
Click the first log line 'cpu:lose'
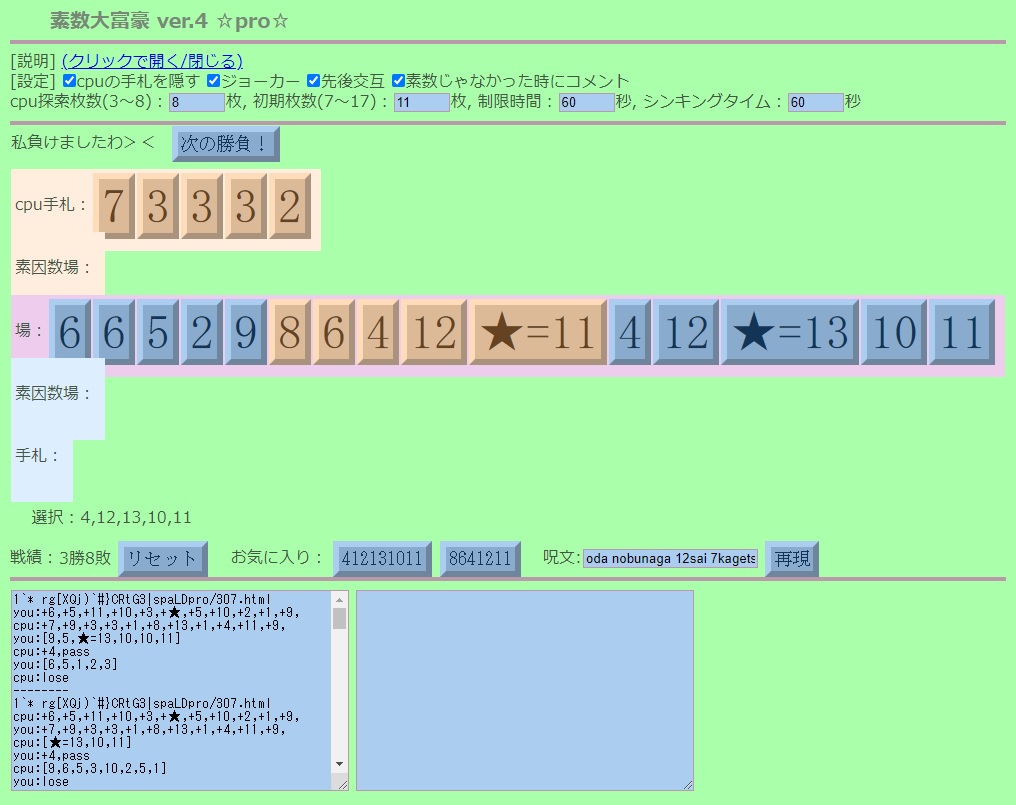pyautogui.click(x=41, y=678)
